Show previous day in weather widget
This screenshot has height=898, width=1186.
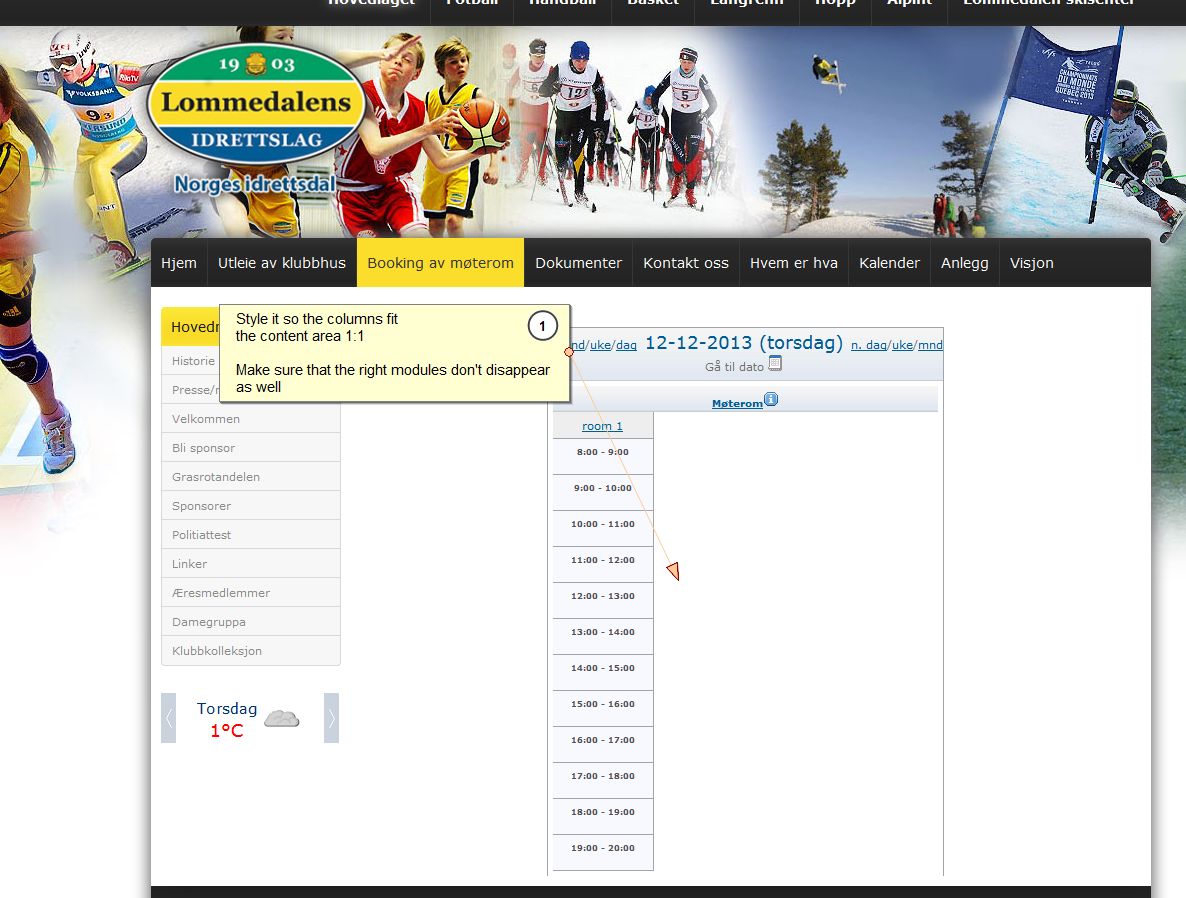tap(169, 718)
